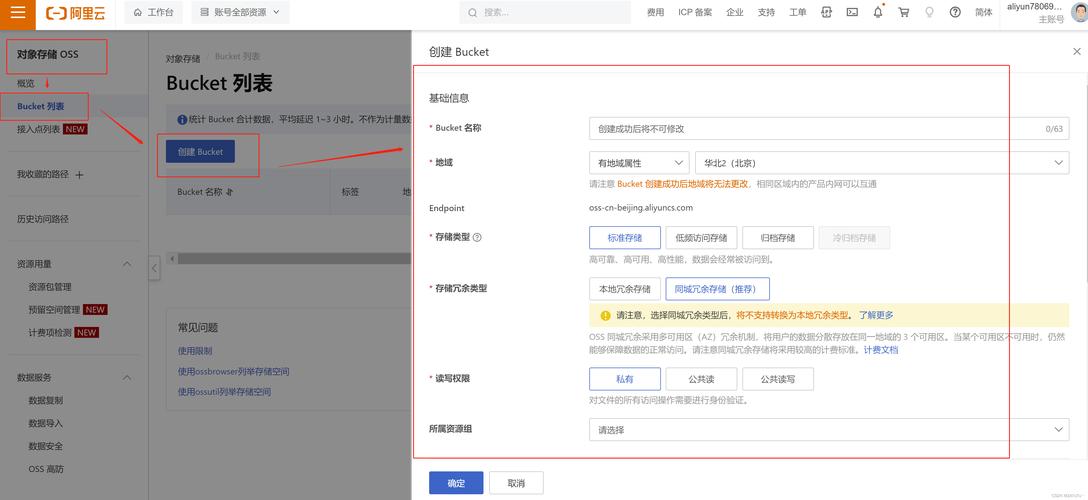
Task: Click the plus icon next to 我收藏的路径
Action: click(80, 175)
